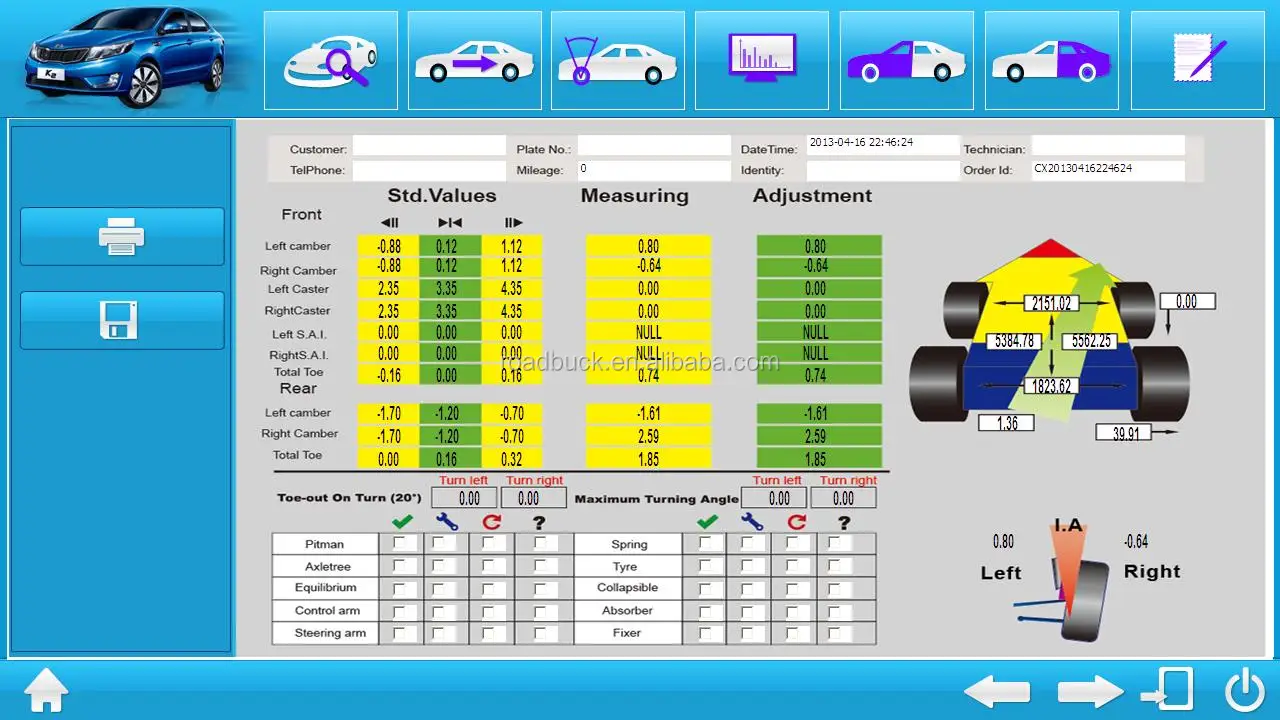Select the front Left camber measuring value
This screenshot has width=1280, height=720.
tap(648, 246)
